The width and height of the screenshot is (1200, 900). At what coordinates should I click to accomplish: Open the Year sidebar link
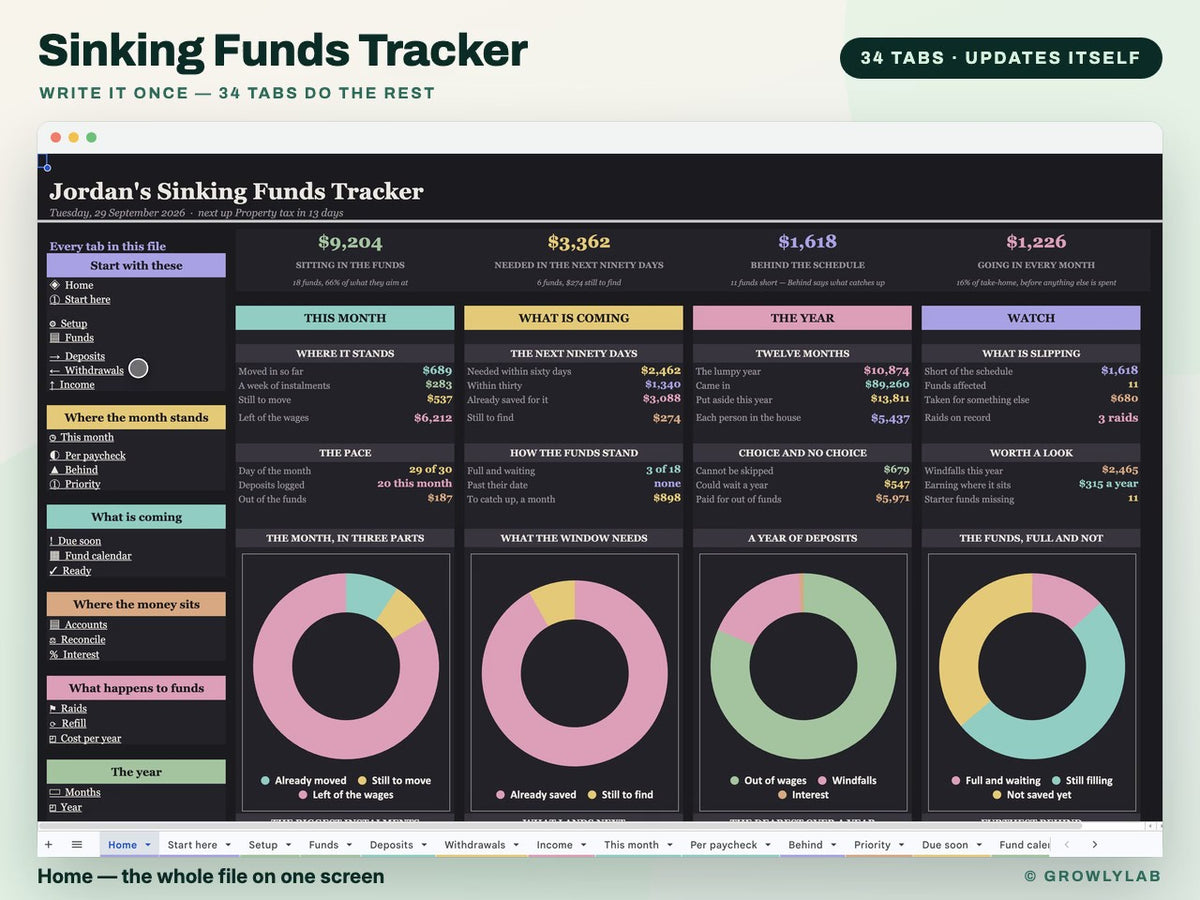click(66, 807)
